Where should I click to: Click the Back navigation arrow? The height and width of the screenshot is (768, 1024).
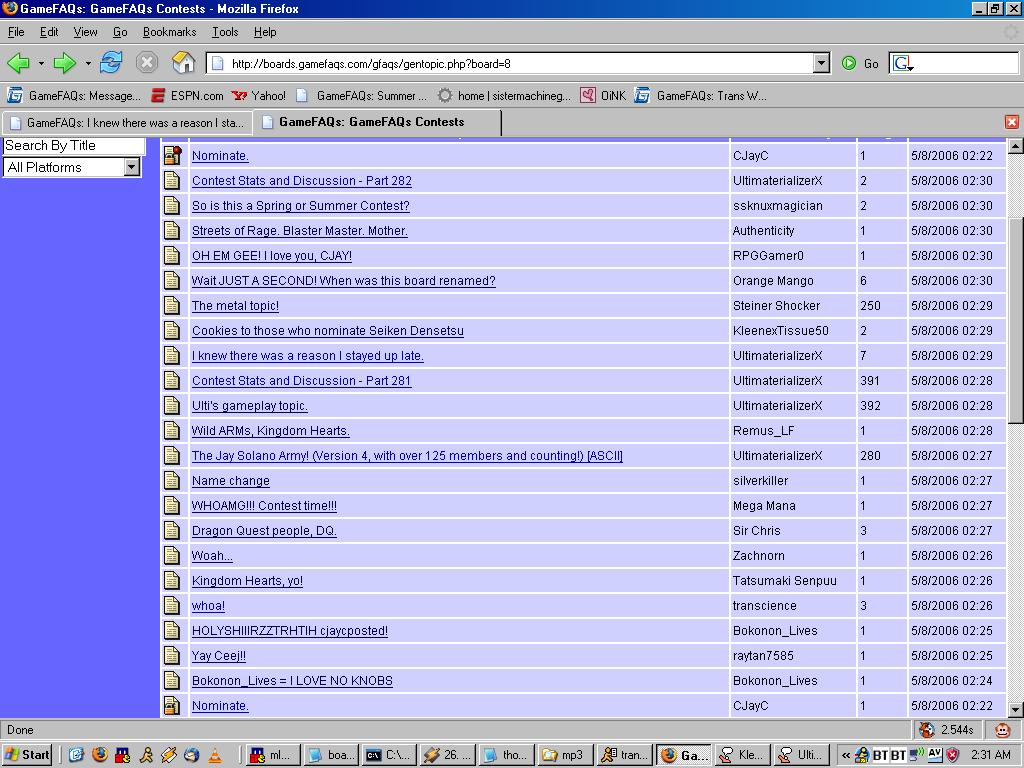pyautogui.click(x=19, y=63)
